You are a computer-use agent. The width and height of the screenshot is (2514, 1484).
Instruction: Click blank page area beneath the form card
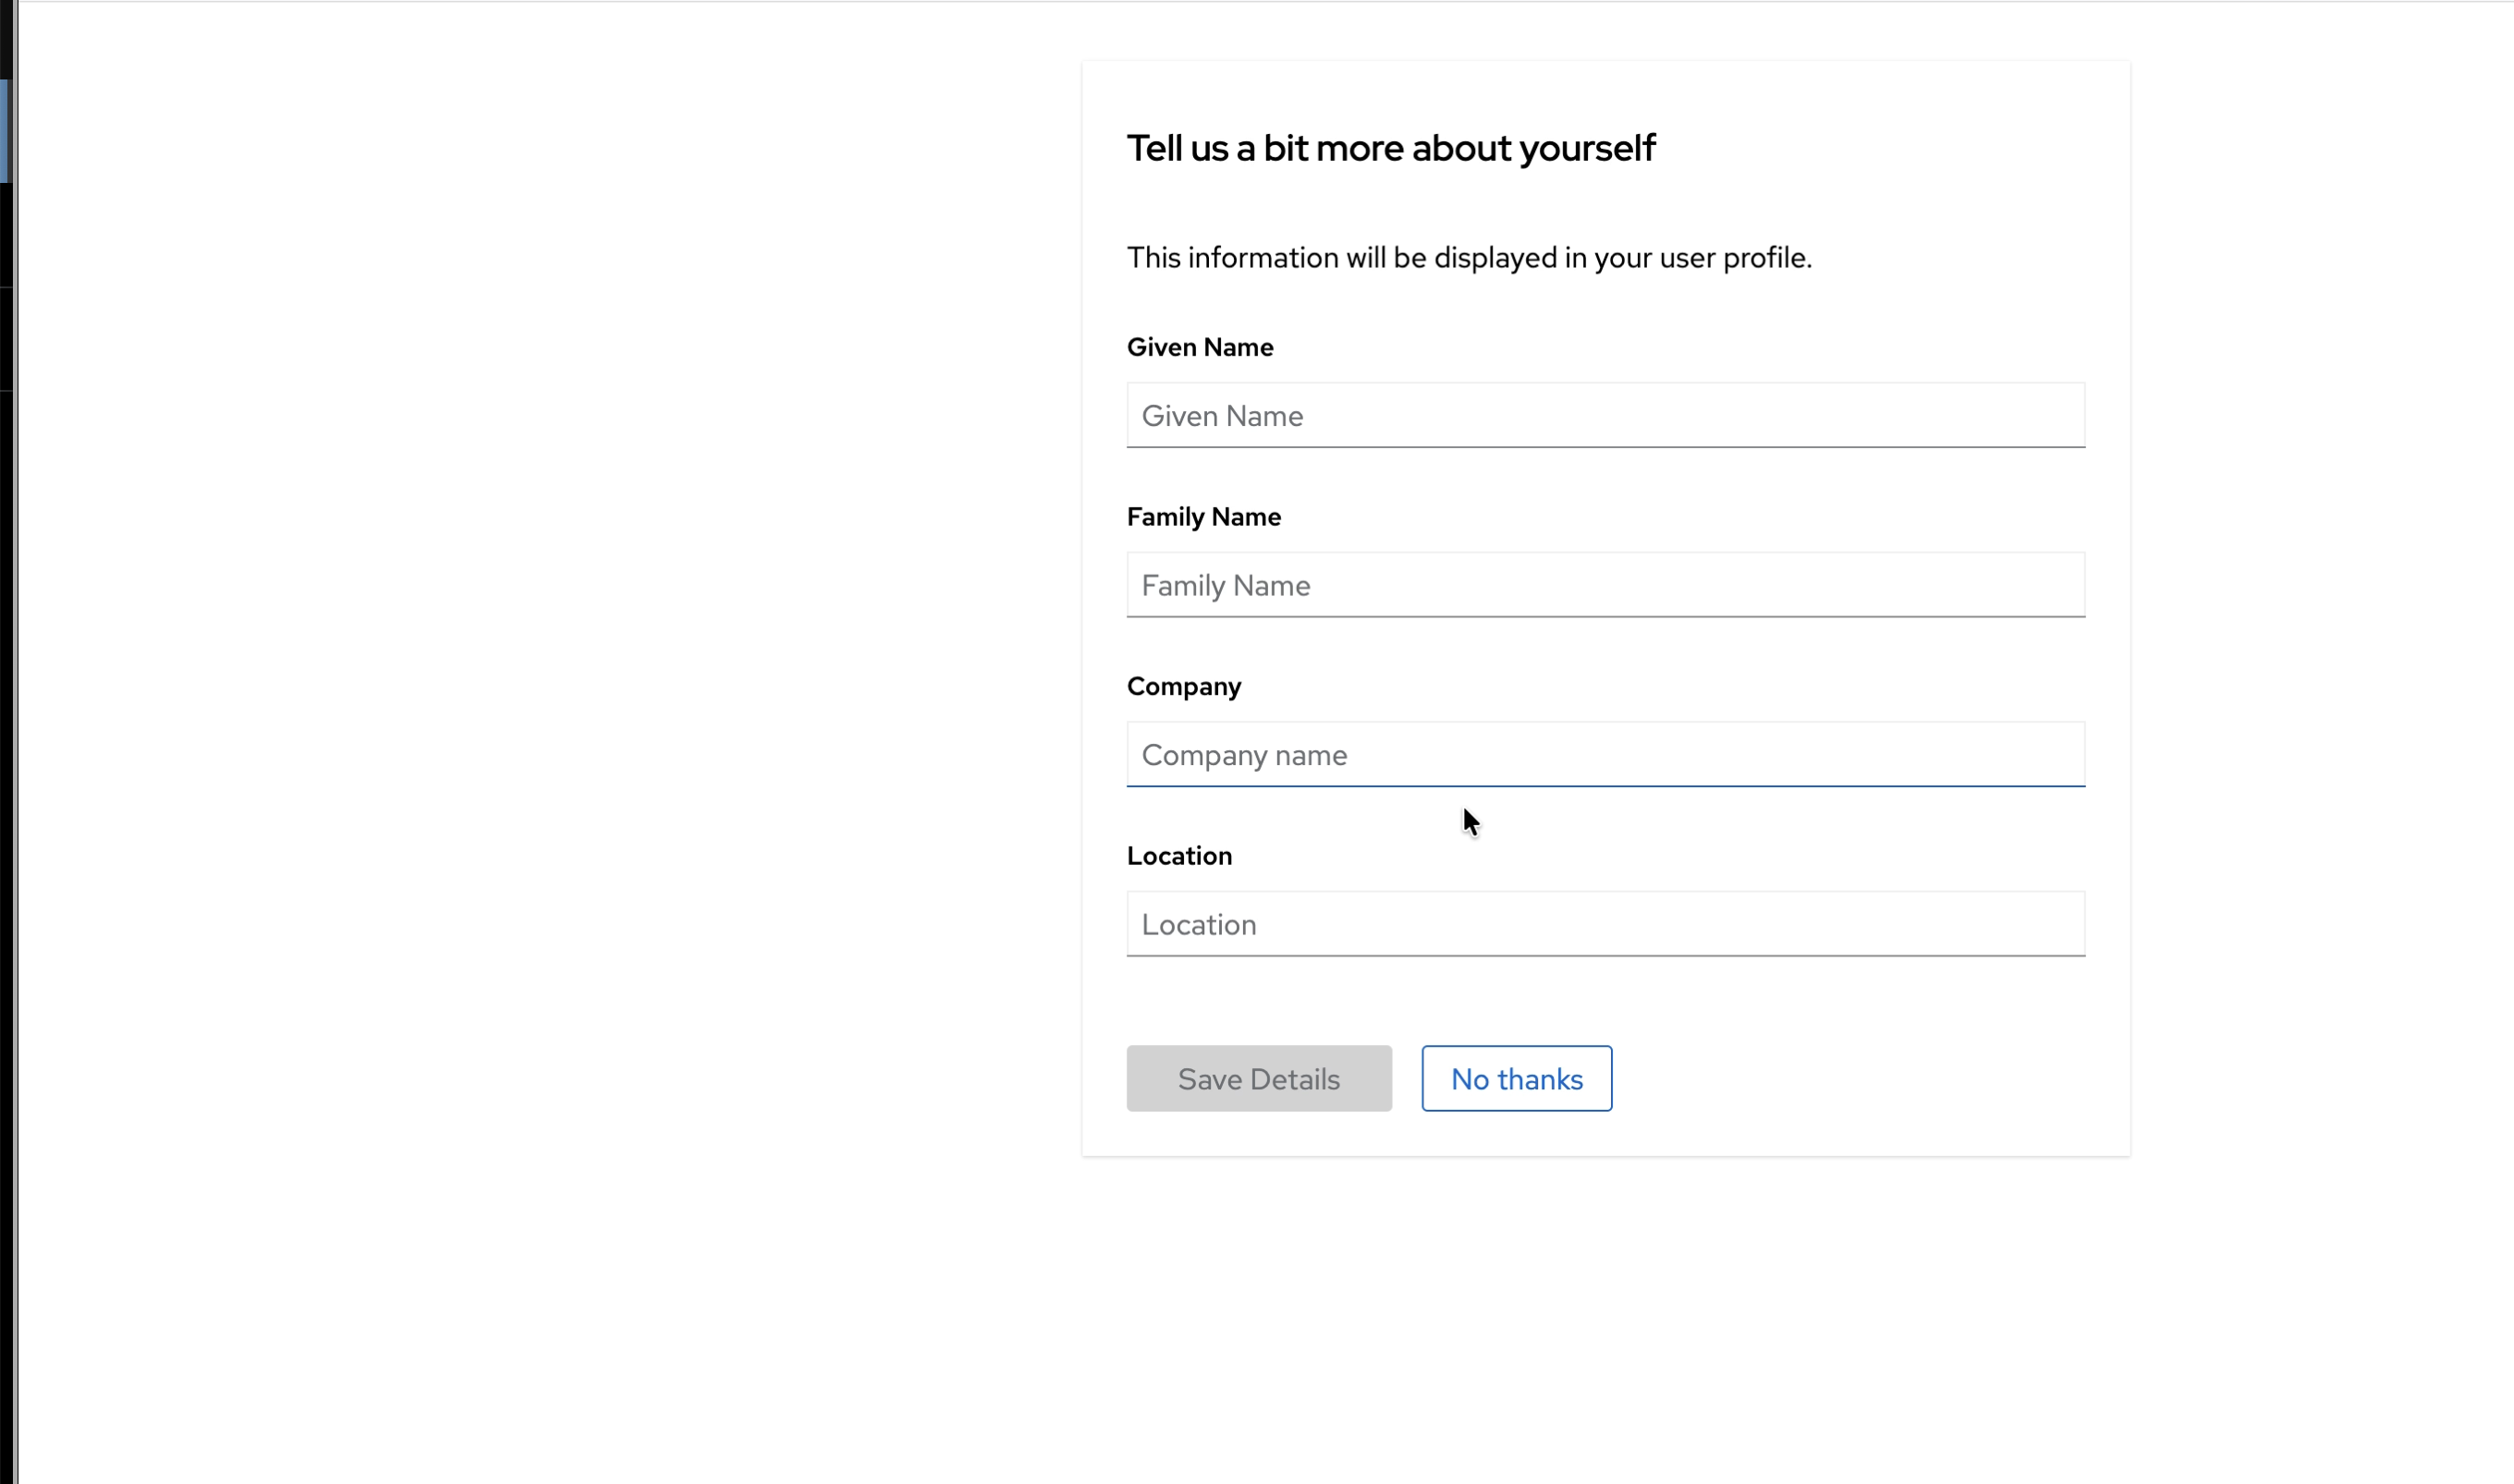pyautogui.click(x=1600, y=1320)
